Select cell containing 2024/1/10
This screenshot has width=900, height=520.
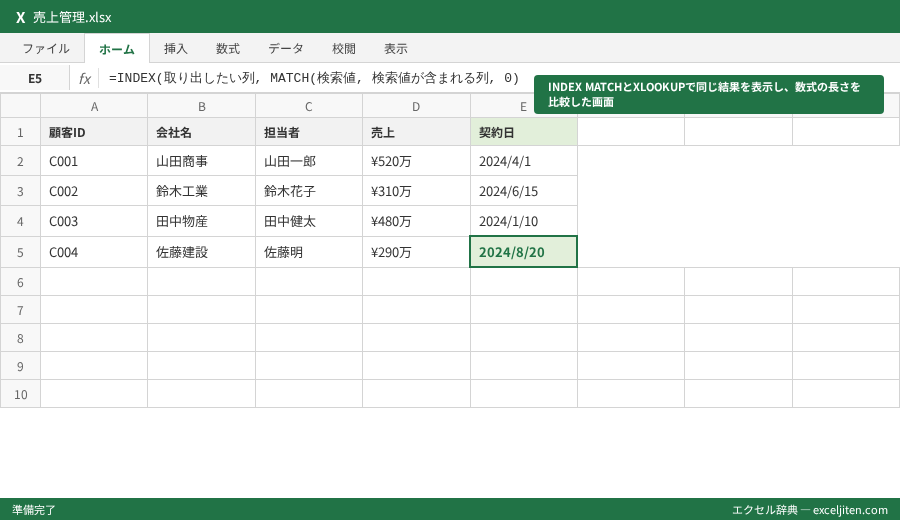point(523,221)
